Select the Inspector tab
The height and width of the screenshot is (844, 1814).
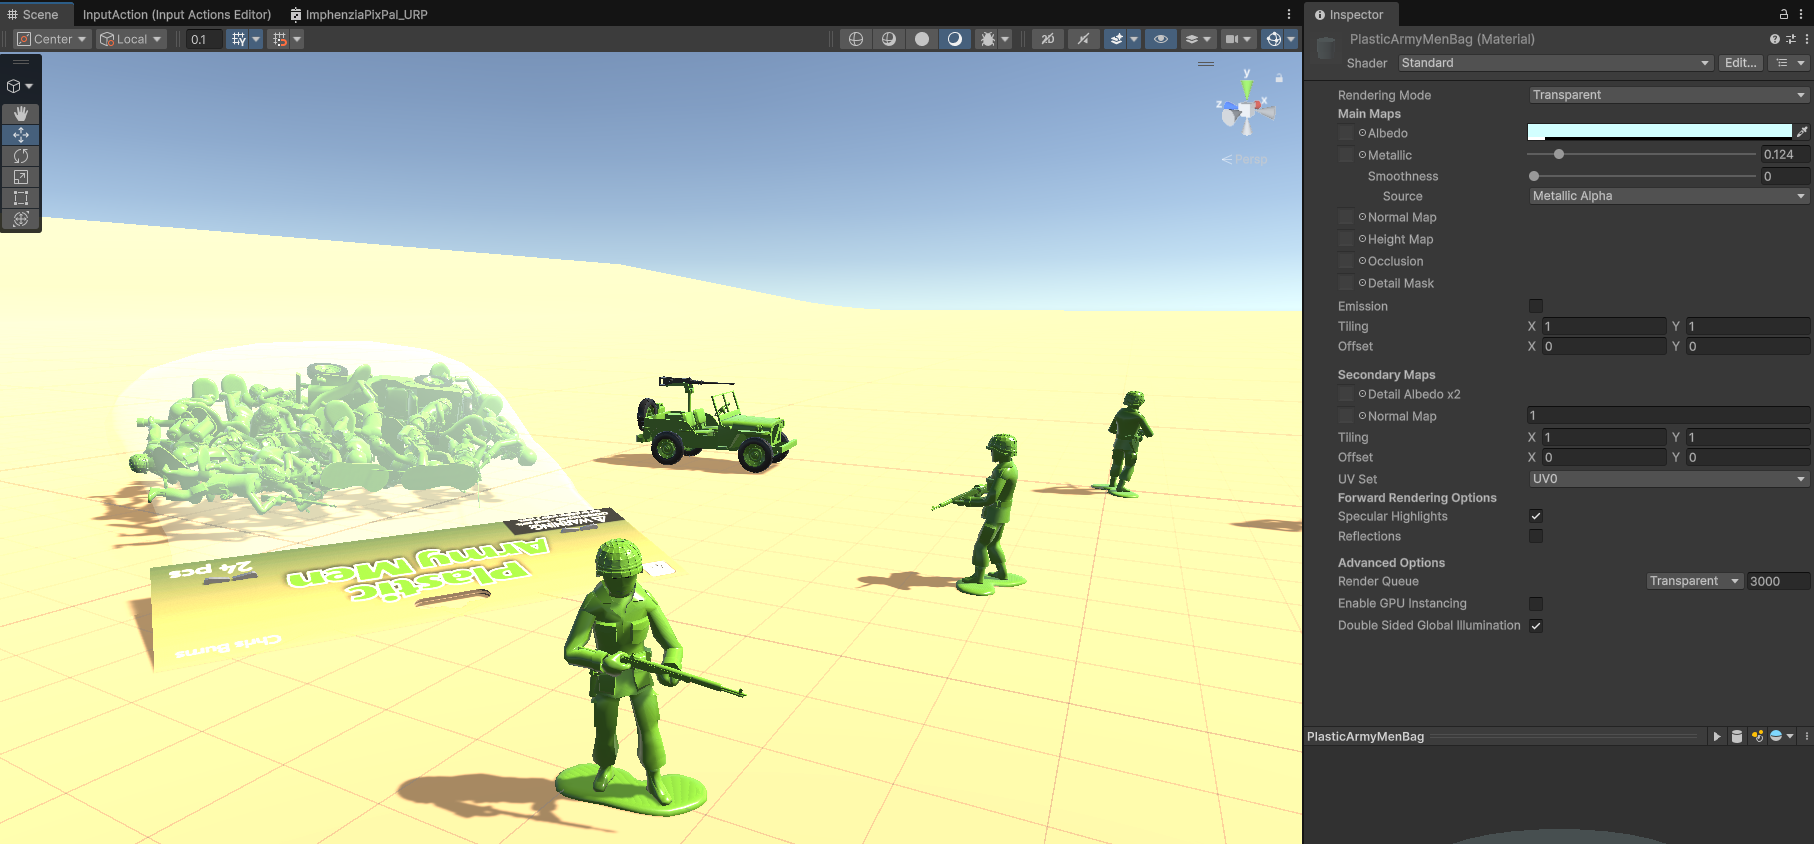tap(1350, 14)
